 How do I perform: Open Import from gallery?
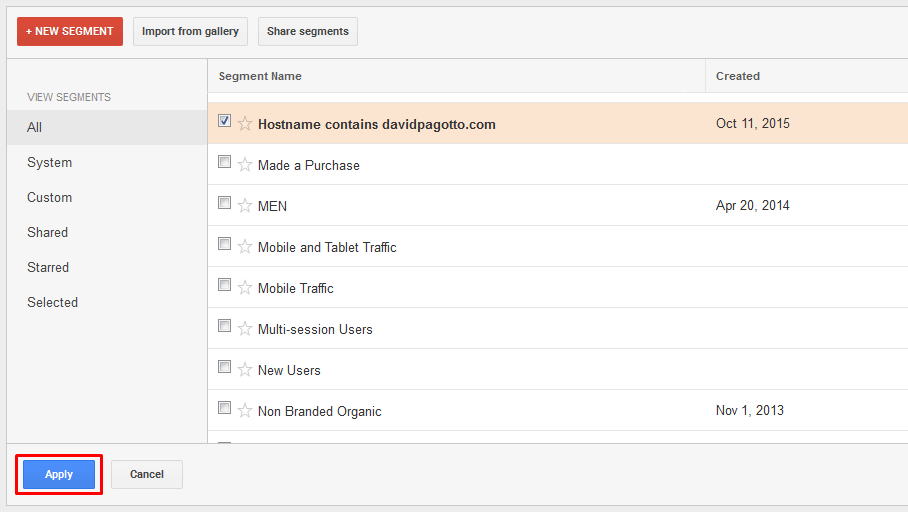point(190,31)
